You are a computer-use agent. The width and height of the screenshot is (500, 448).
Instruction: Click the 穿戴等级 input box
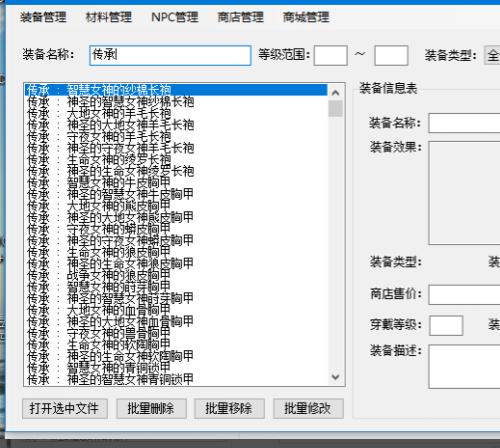pyautogui.click(x=446, y=325)
